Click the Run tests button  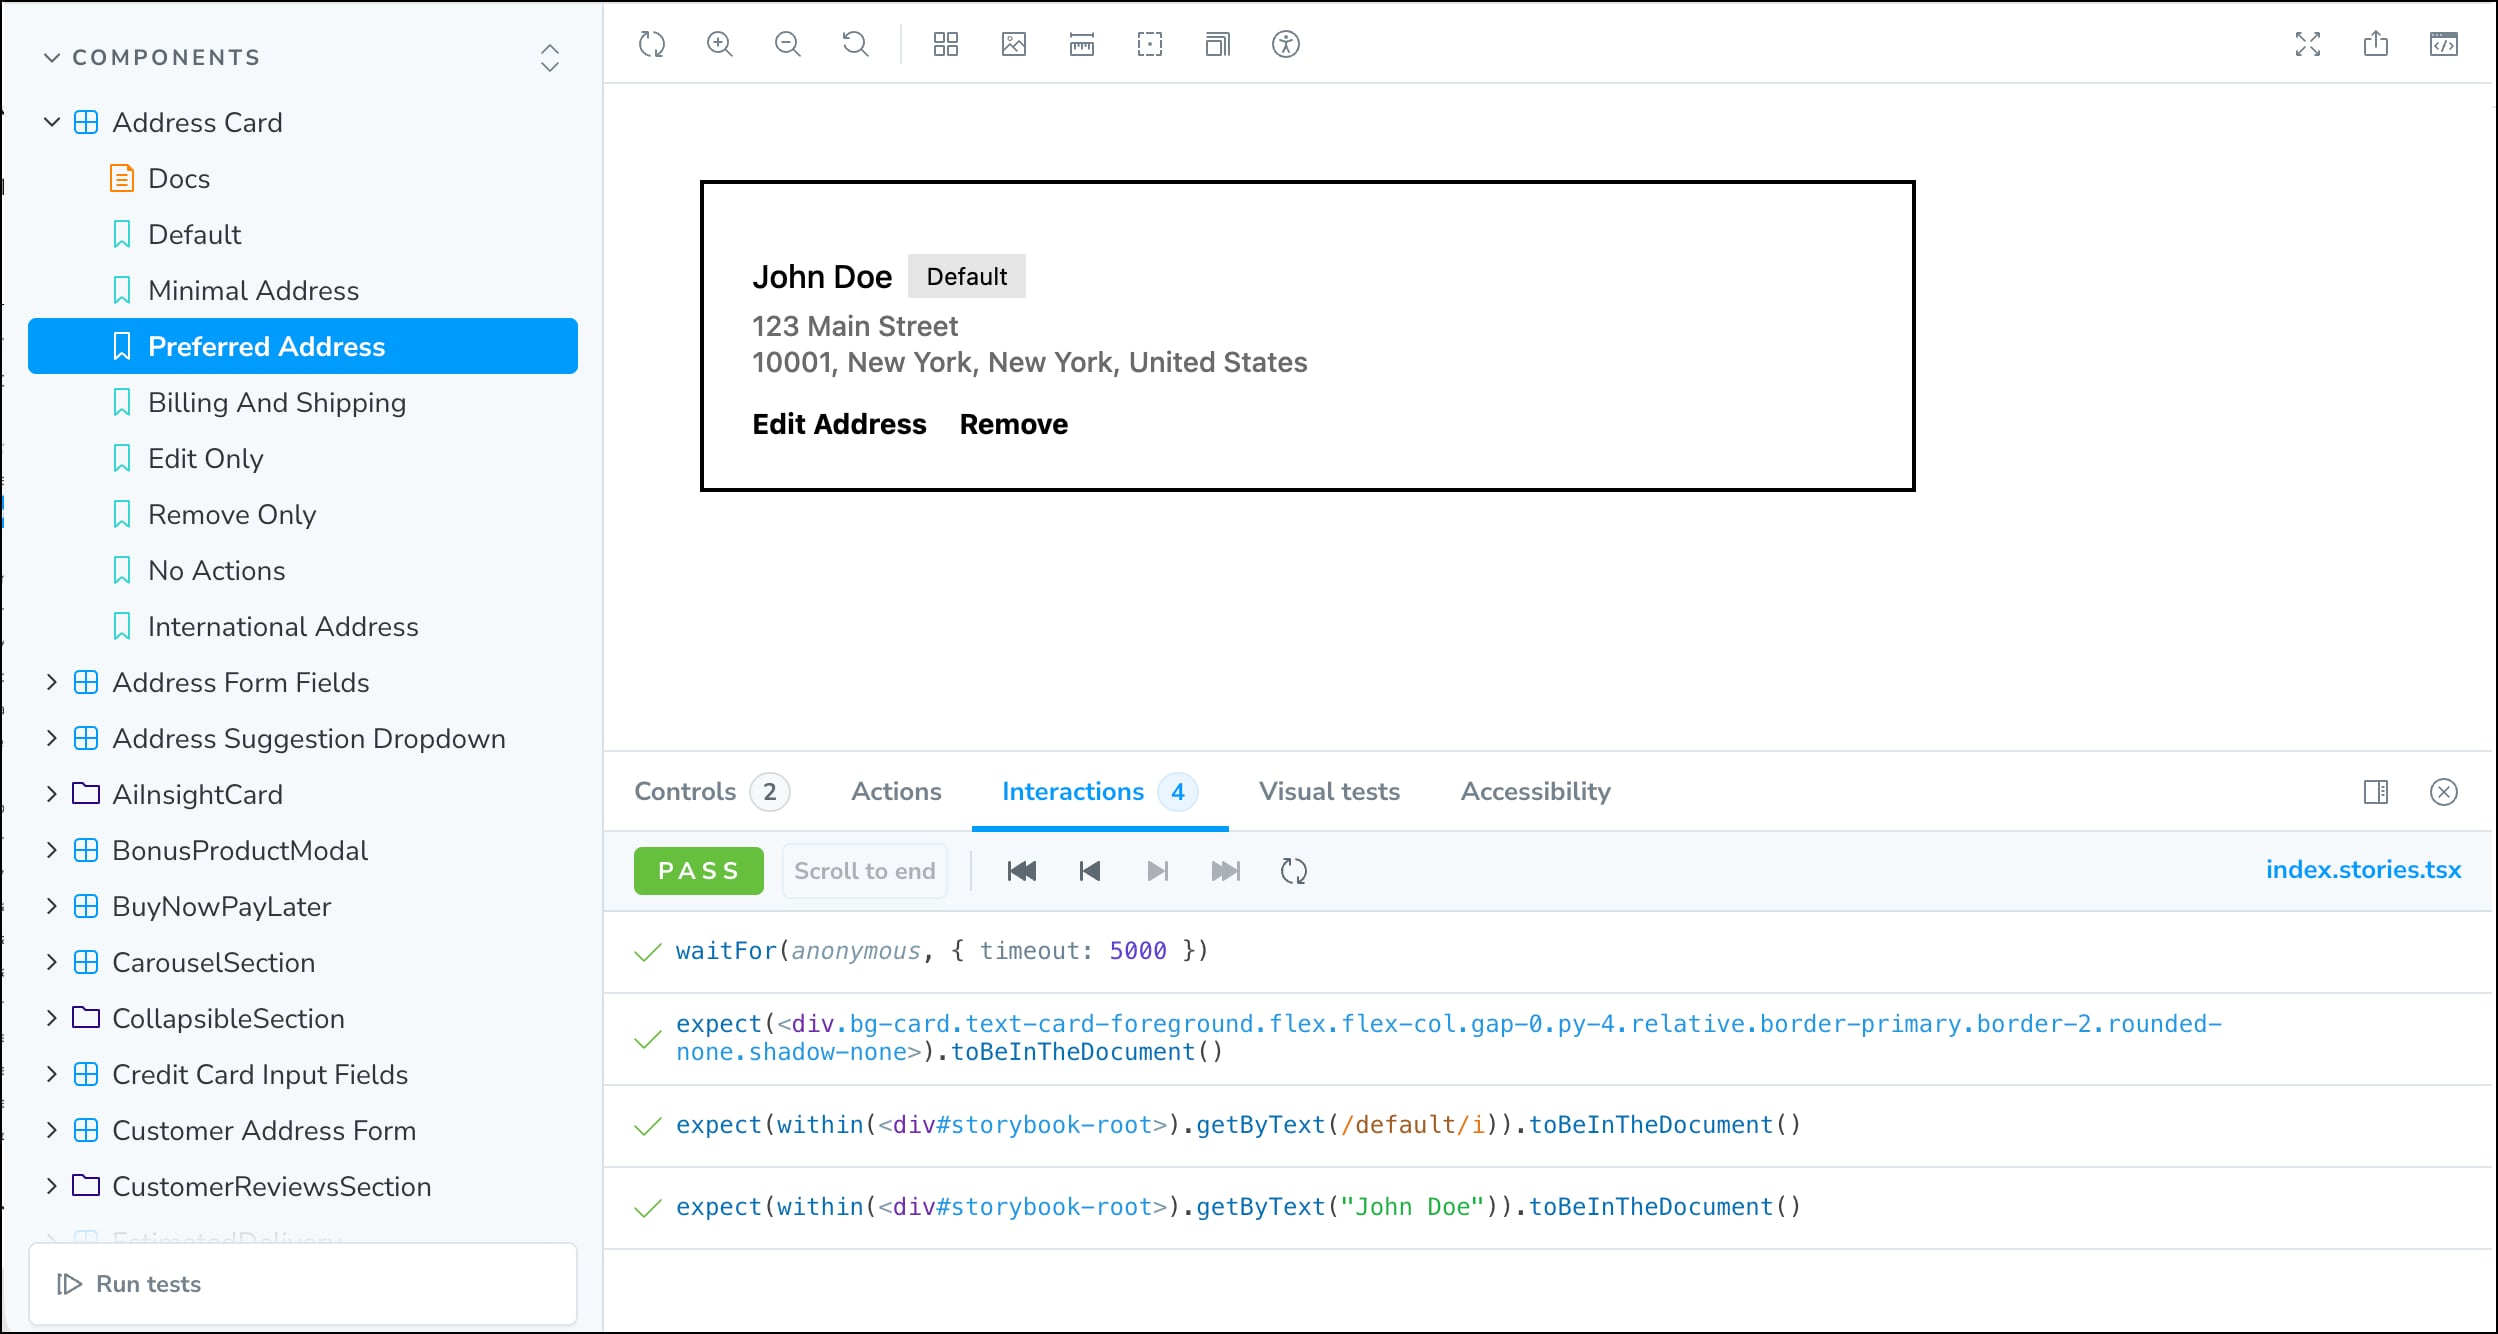point(303,1284)
